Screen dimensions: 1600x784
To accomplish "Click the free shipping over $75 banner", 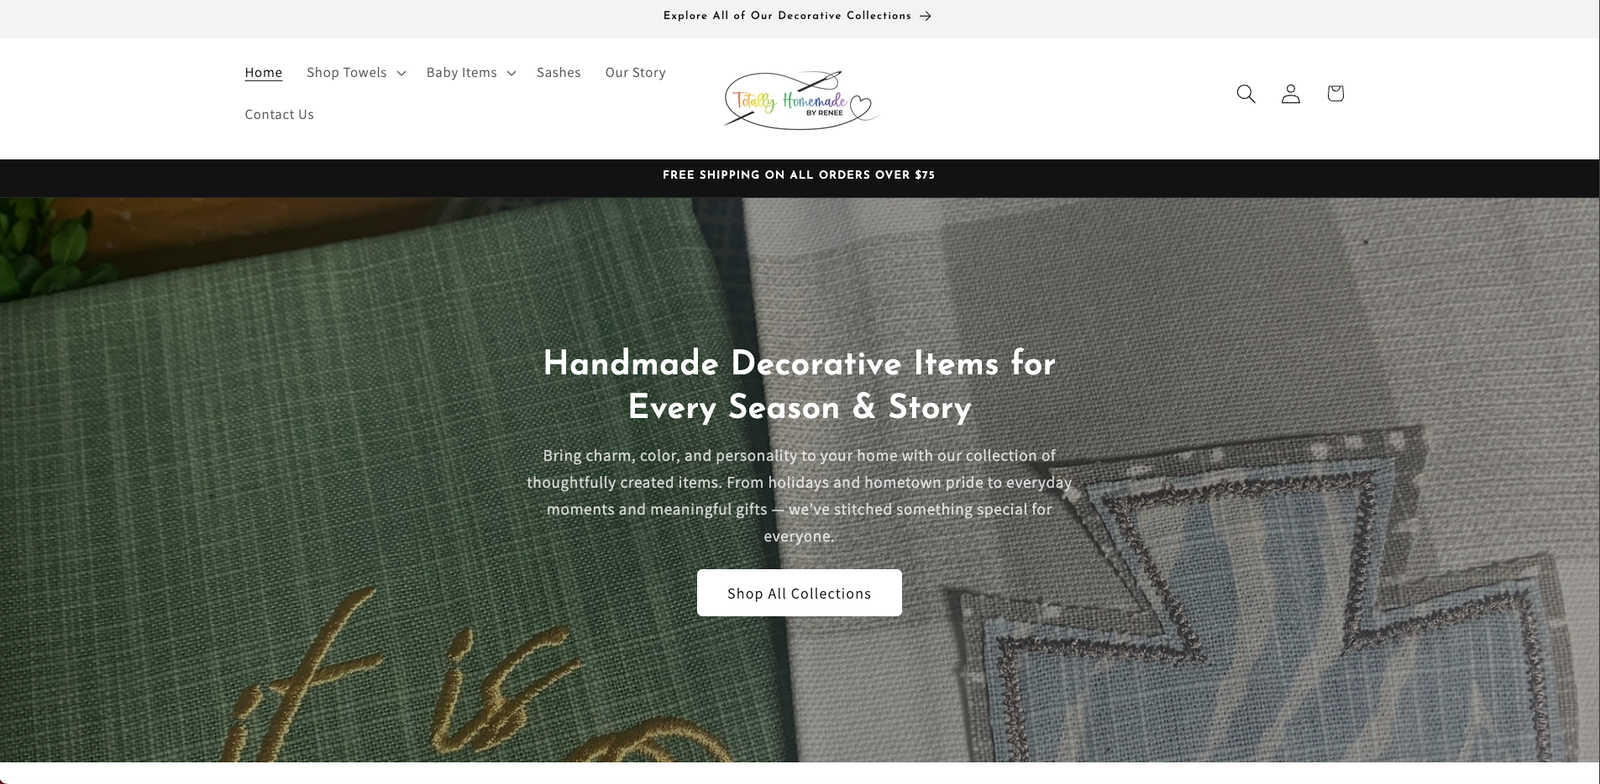I will point(799,175).
